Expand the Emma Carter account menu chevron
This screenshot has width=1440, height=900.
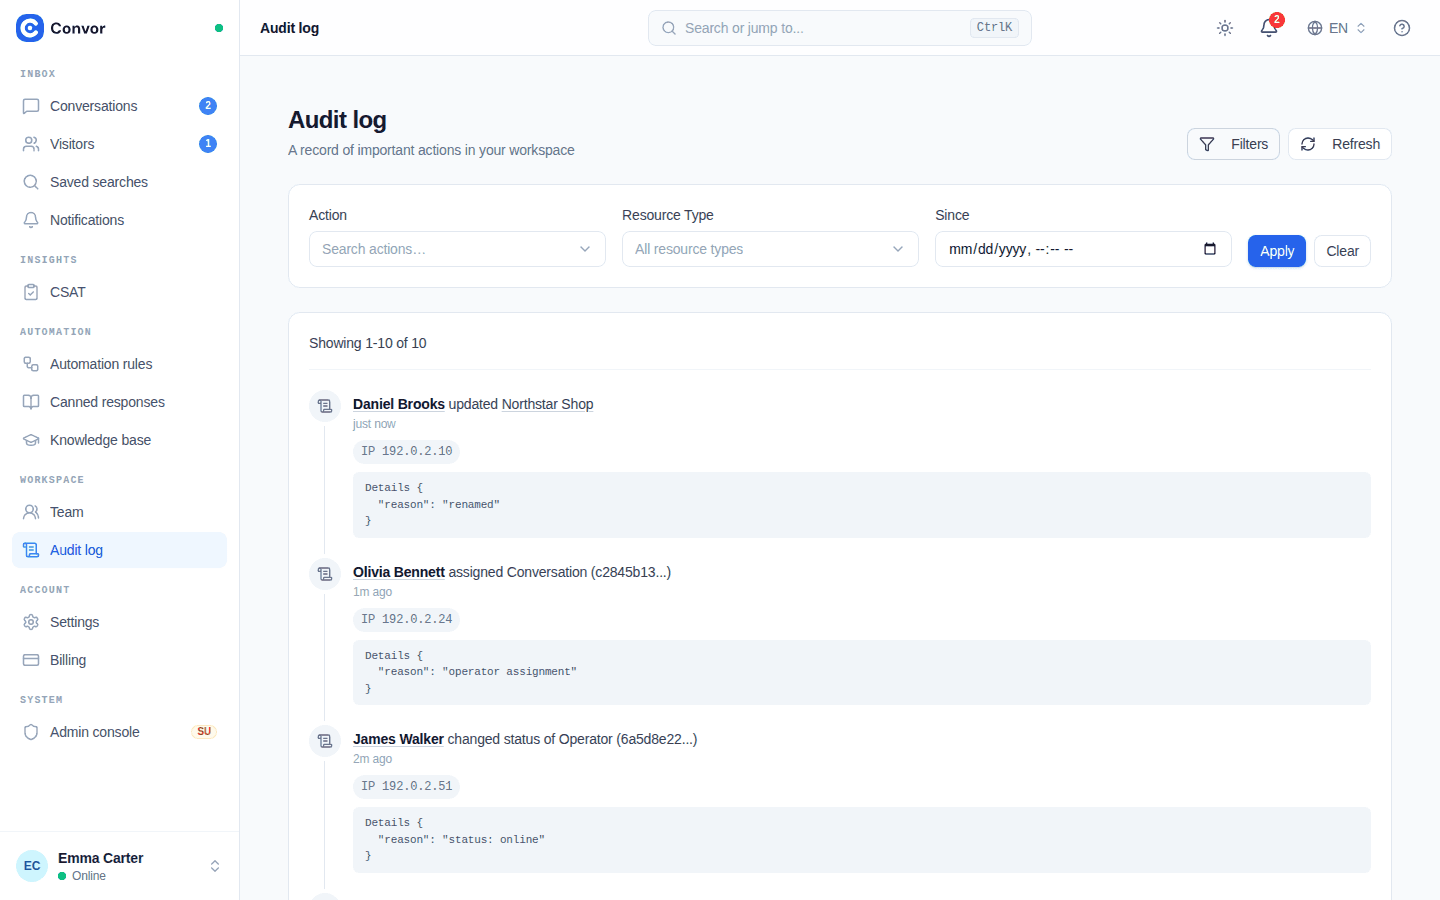pyautogui.click(x=215, y=866)
